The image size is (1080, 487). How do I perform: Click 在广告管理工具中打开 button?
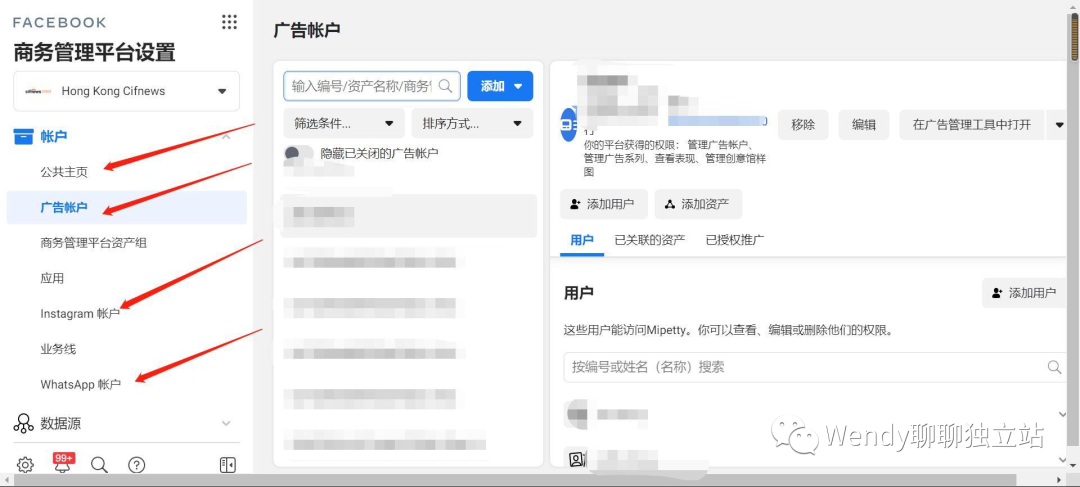(x=972, y=125)
